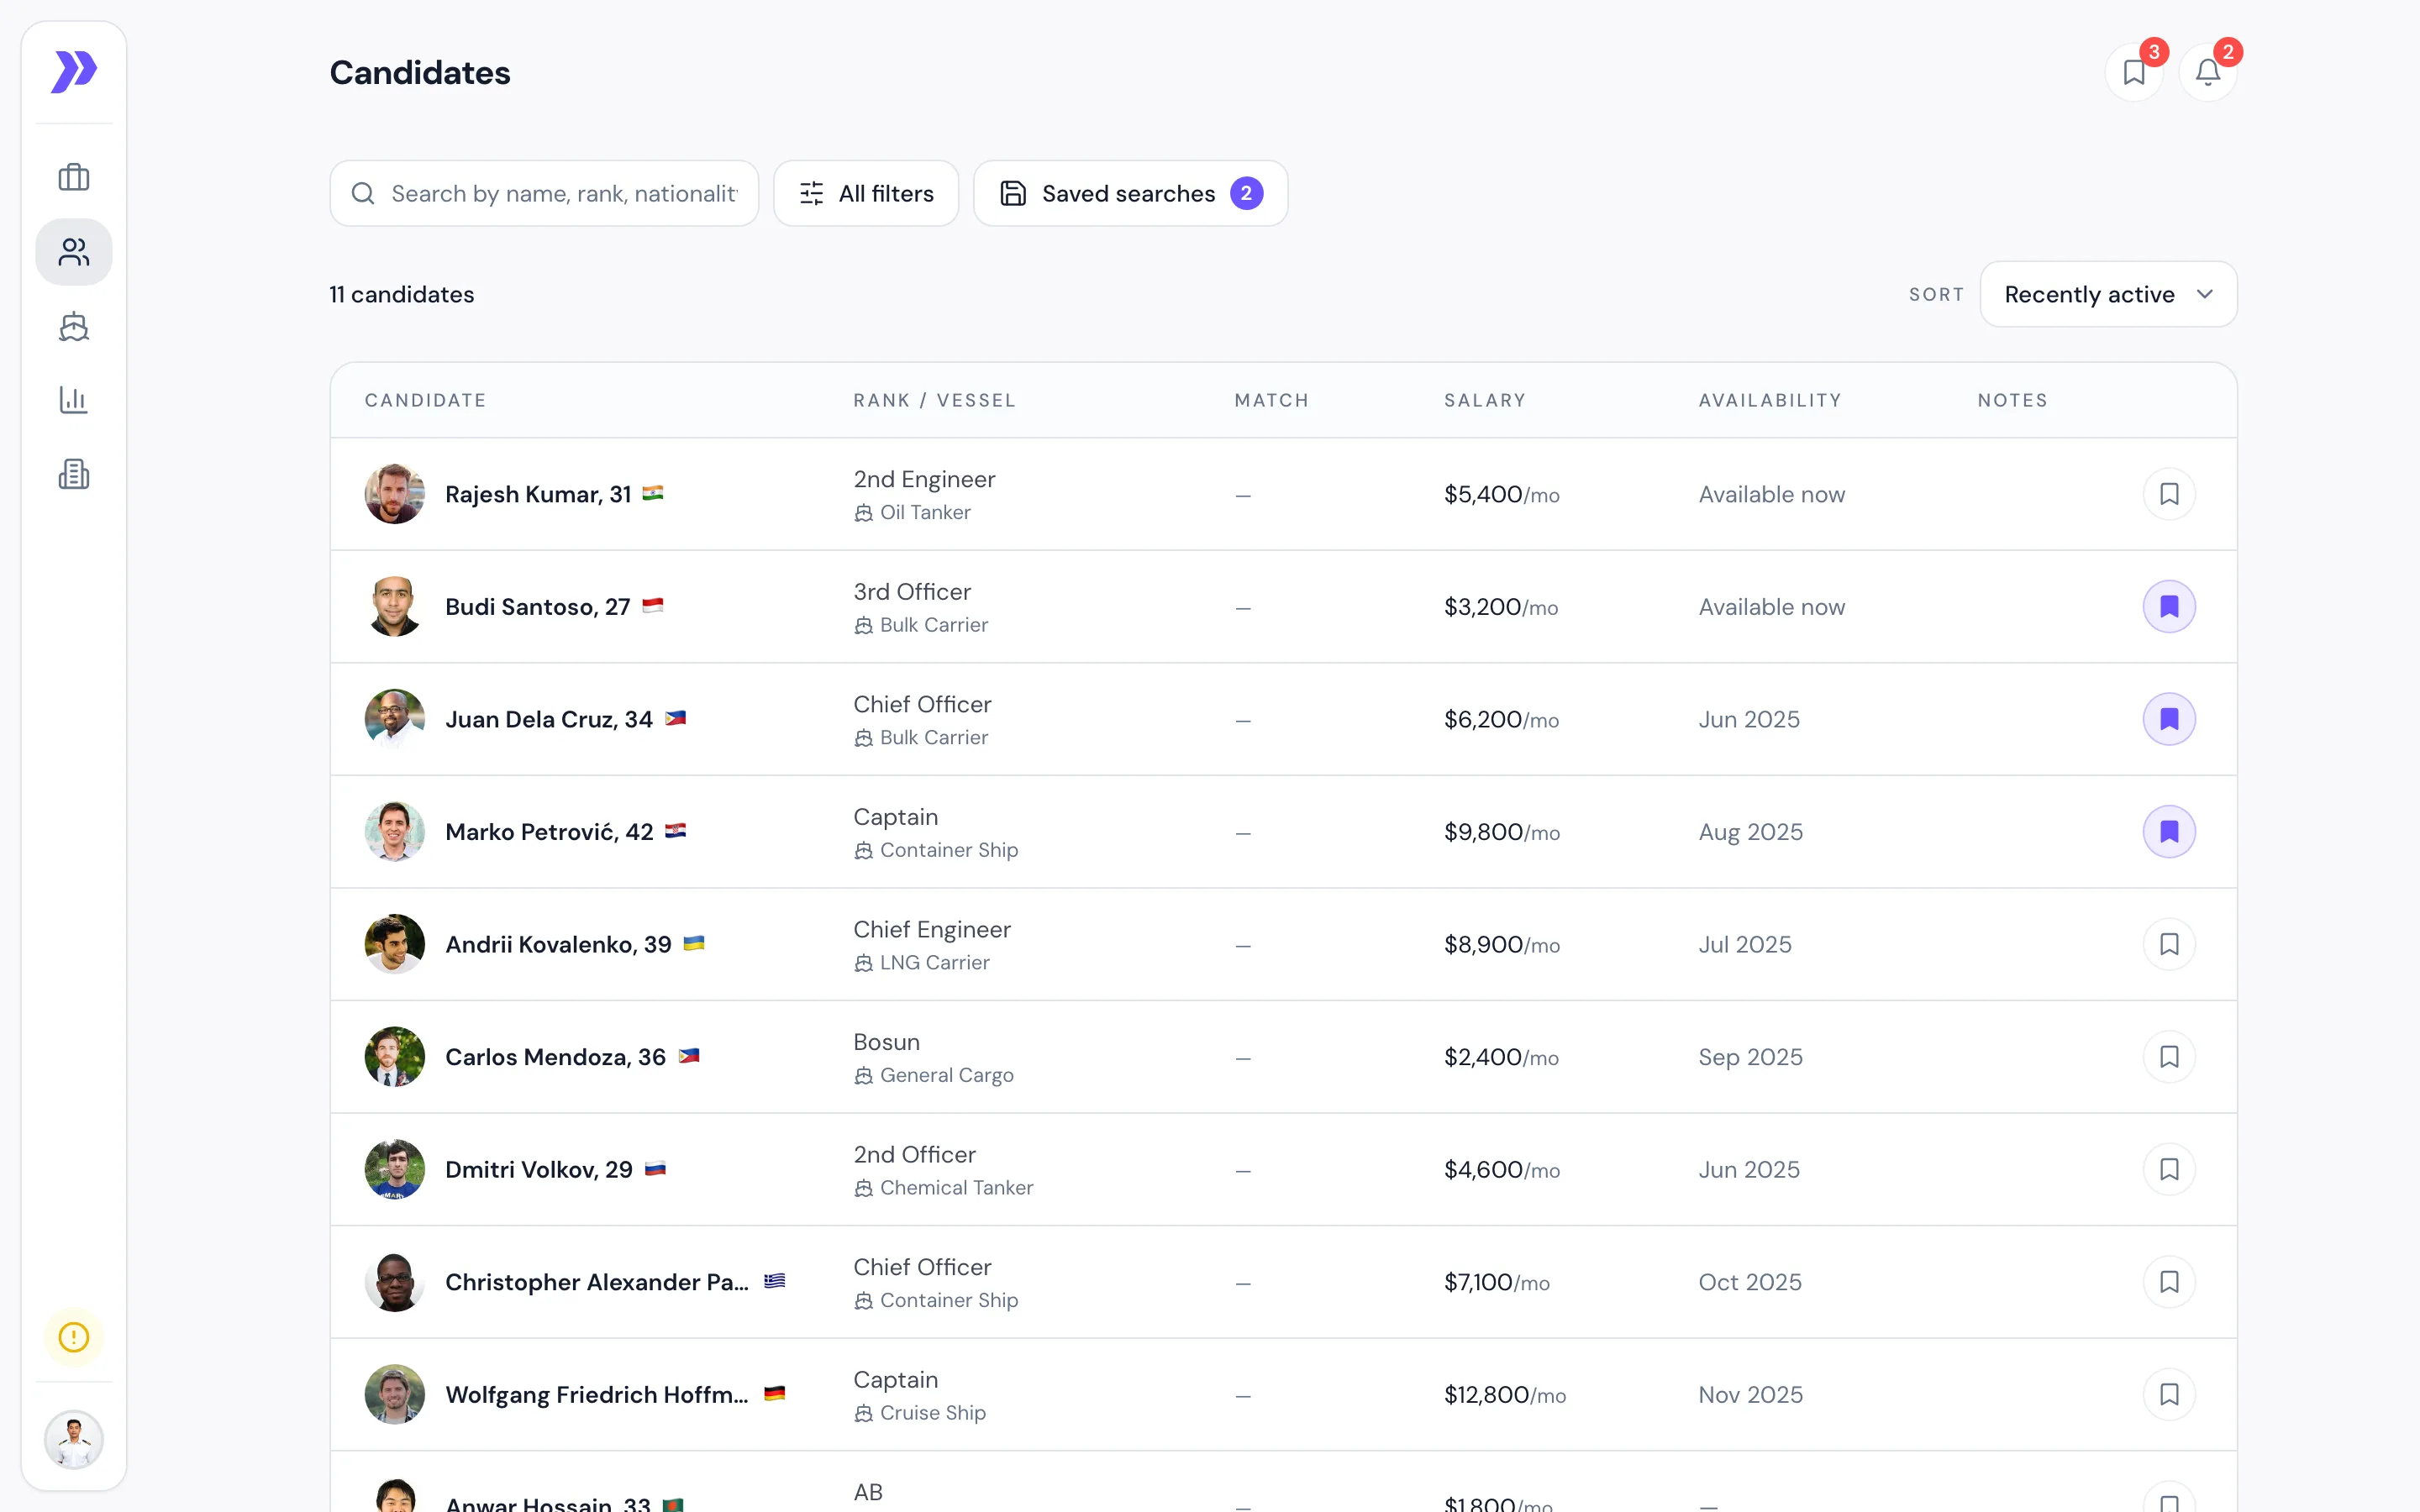
Task: Remove bookmark from Marko Petrović
Action: 2169,832
